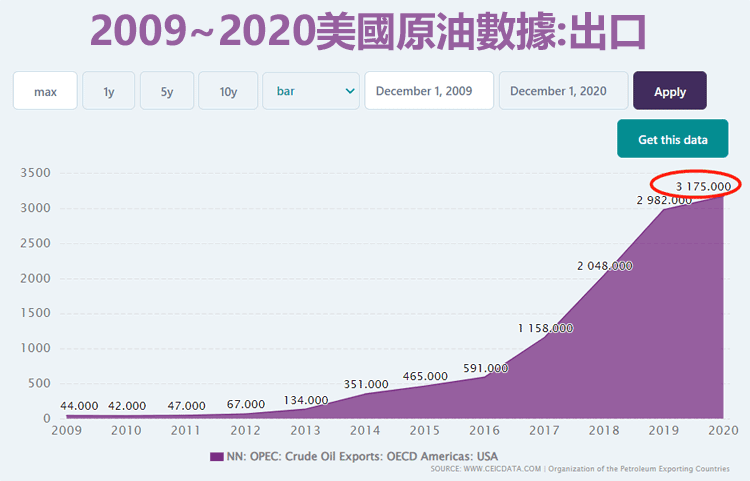Open the bar chart type dropdown
The image size is (750, 481).
(310, 91)
